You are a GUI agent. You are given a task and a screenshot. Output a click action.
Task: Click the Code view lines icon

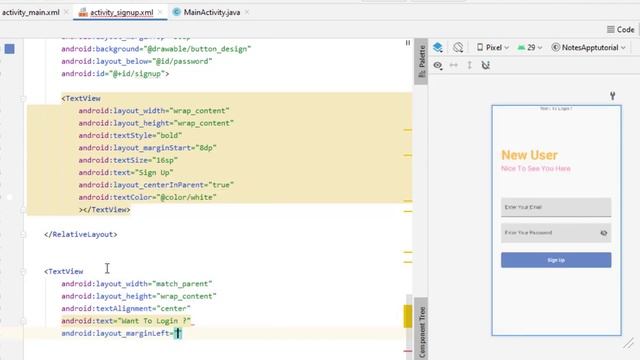pos(611,29)
